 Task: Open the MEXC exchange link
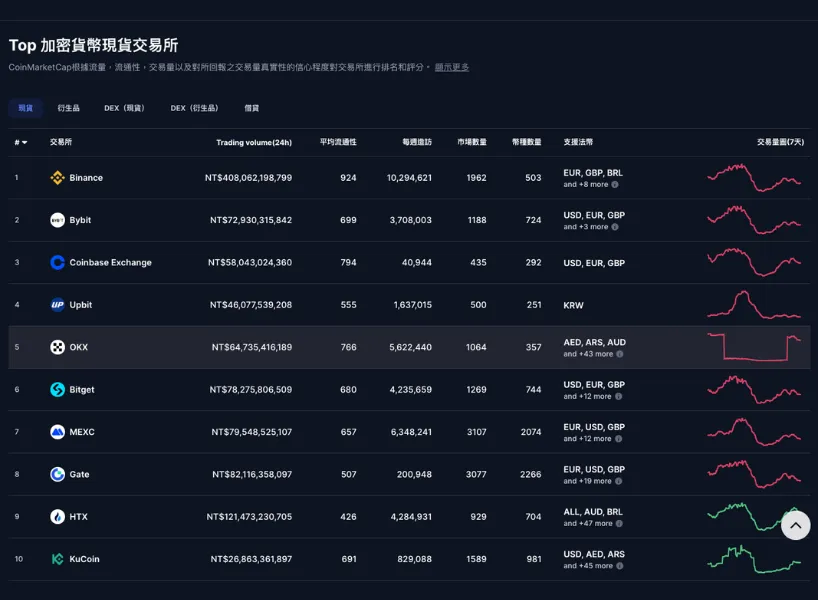[82, 432]
